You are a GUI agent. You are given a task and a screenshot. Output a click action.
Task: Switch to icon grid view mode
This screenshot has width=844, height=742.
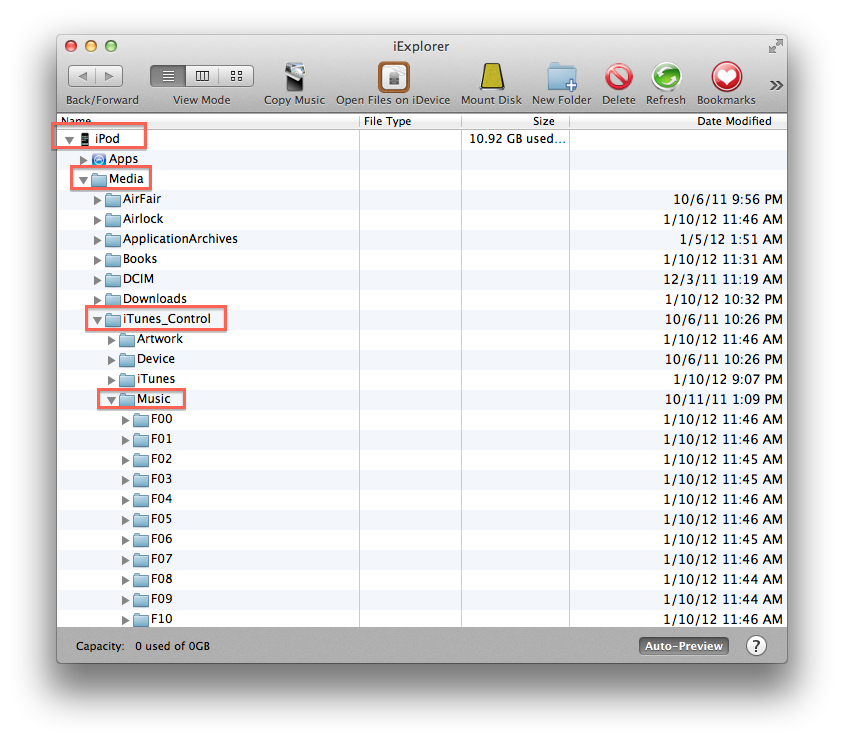236,76
